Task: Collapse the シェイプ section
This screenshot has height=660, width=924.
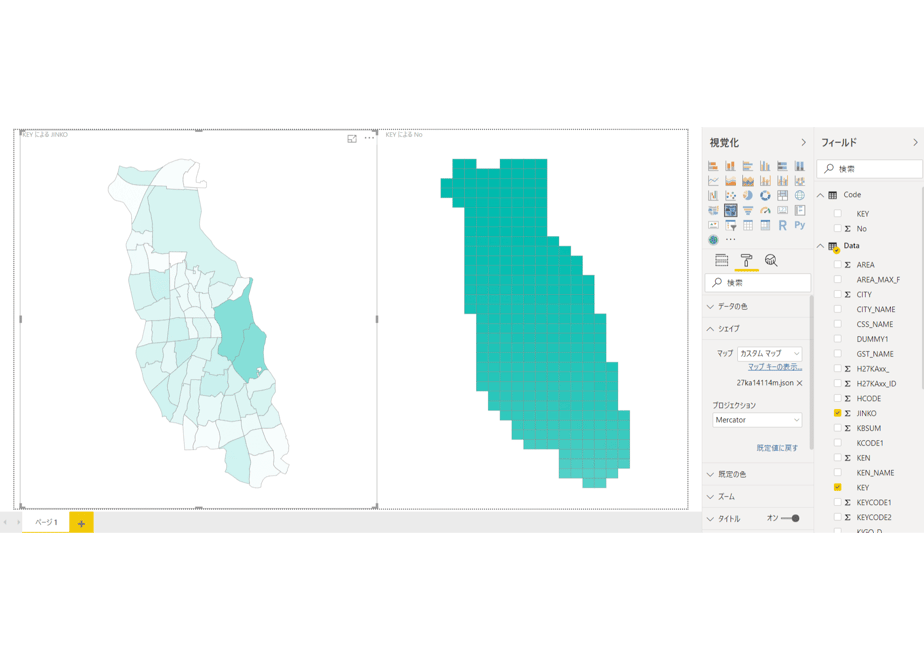Action: pos(757,329)
